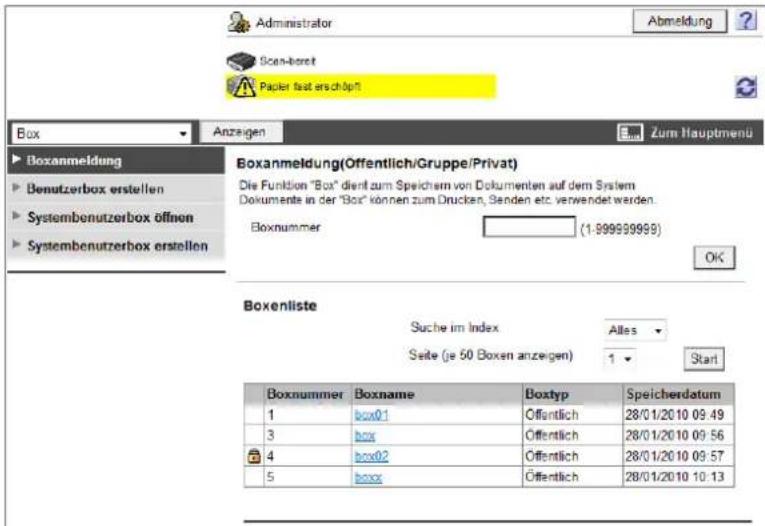Open the box link in row 3
The height and width of the screenshot is (526, 765).
pos(365,435)
